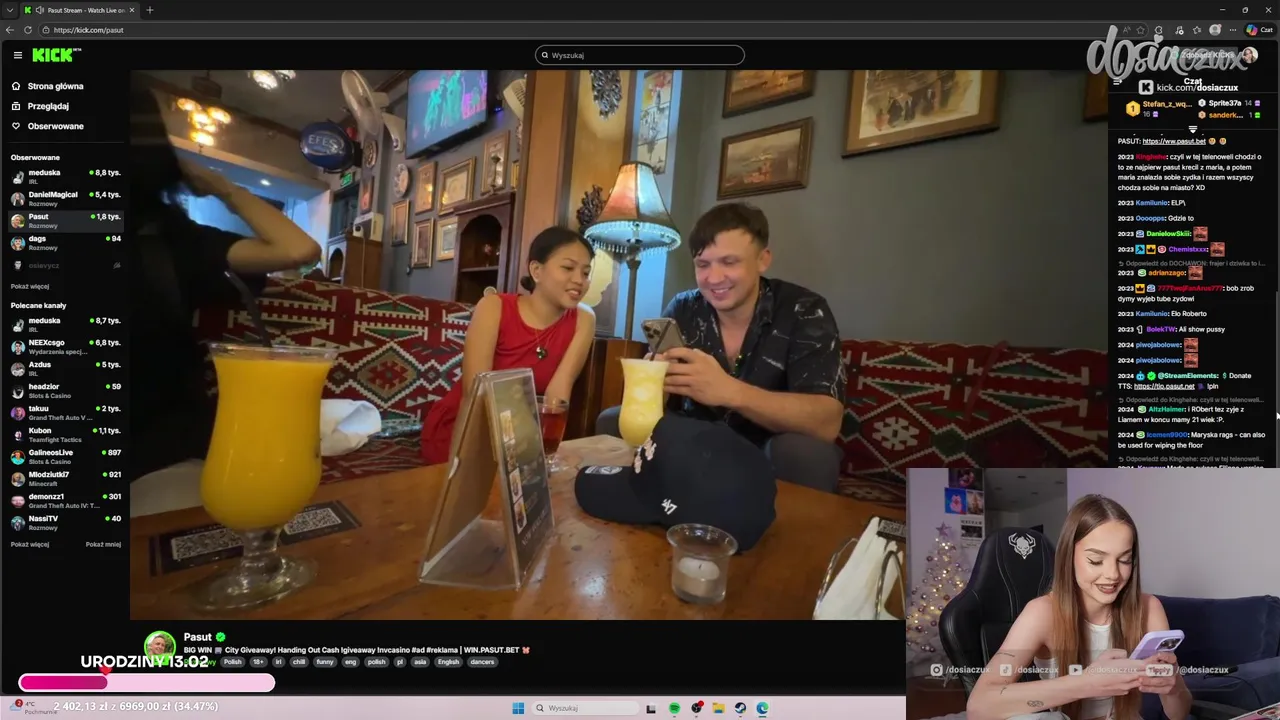Open Przeglądaj in the sidebar

coord(40,106)
